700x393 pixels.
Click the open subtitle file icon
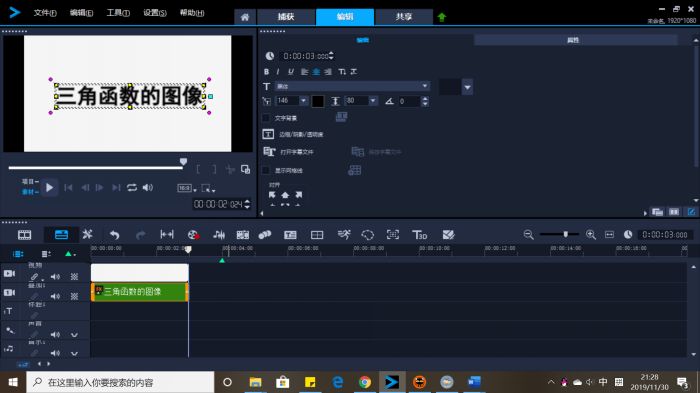[269, 152]
